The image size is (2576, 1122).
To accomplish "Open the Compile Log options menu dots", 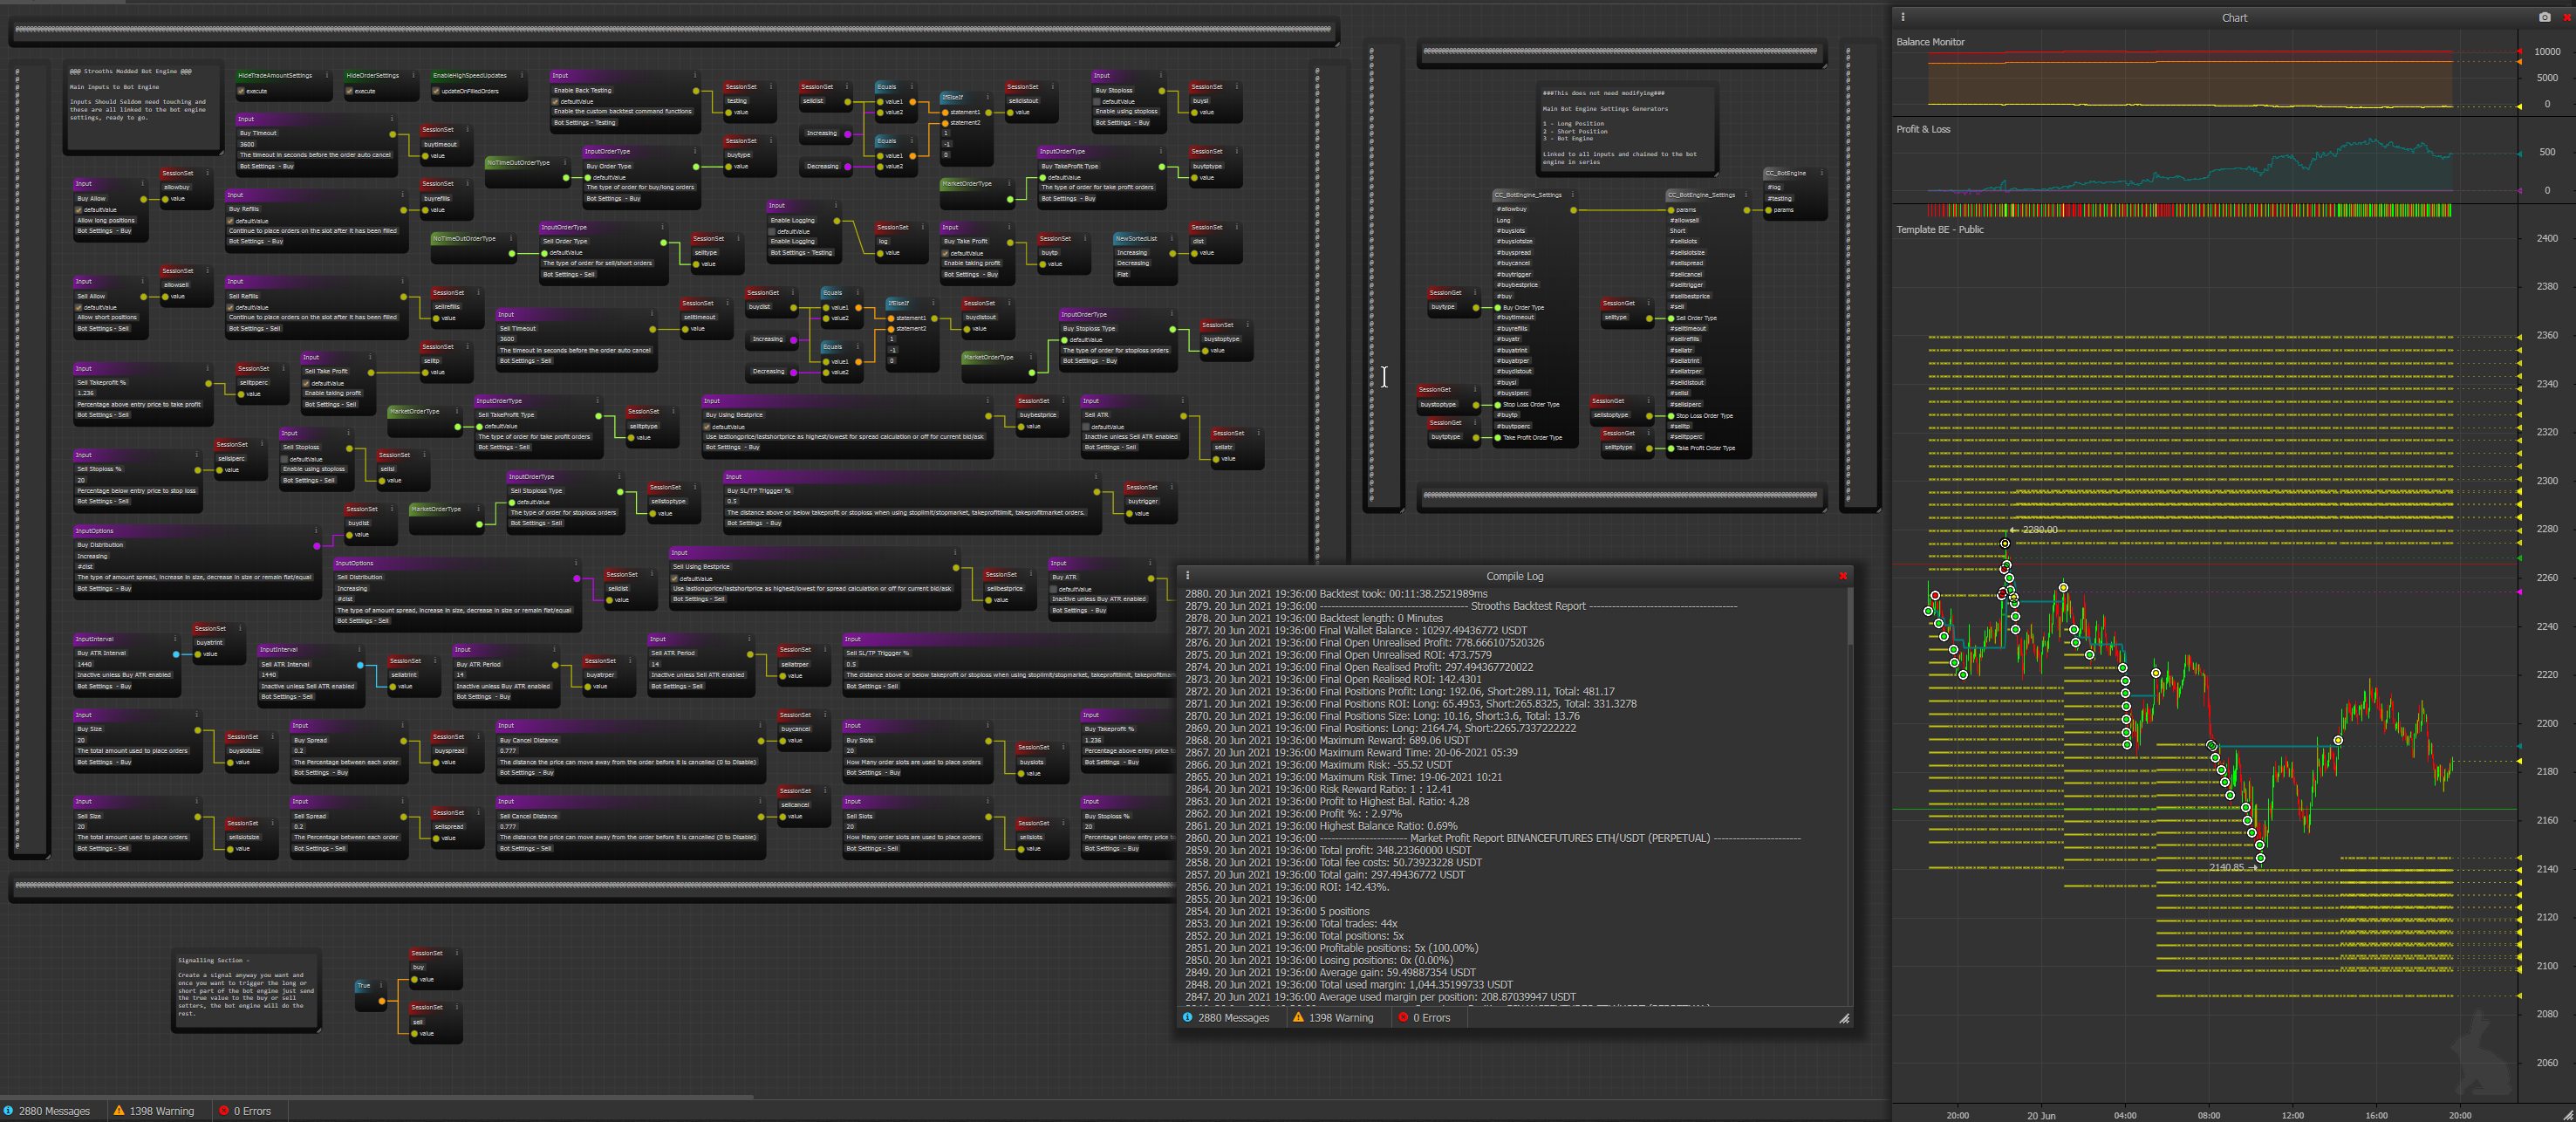I will tap(1188, 575).
